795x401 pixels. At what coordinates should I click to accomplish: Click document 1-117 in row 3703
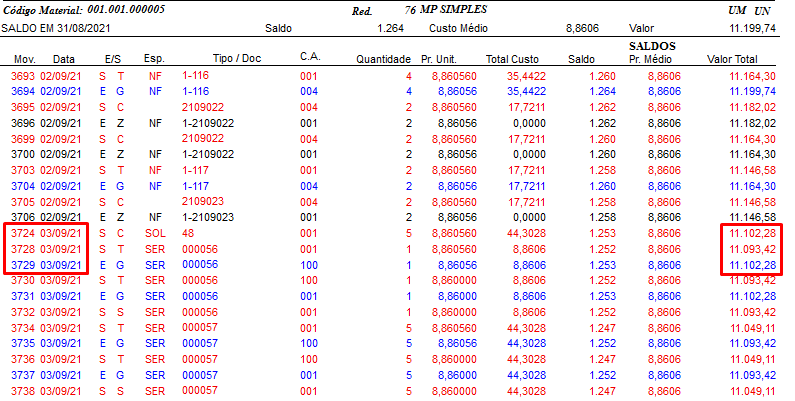coord(196,170)
